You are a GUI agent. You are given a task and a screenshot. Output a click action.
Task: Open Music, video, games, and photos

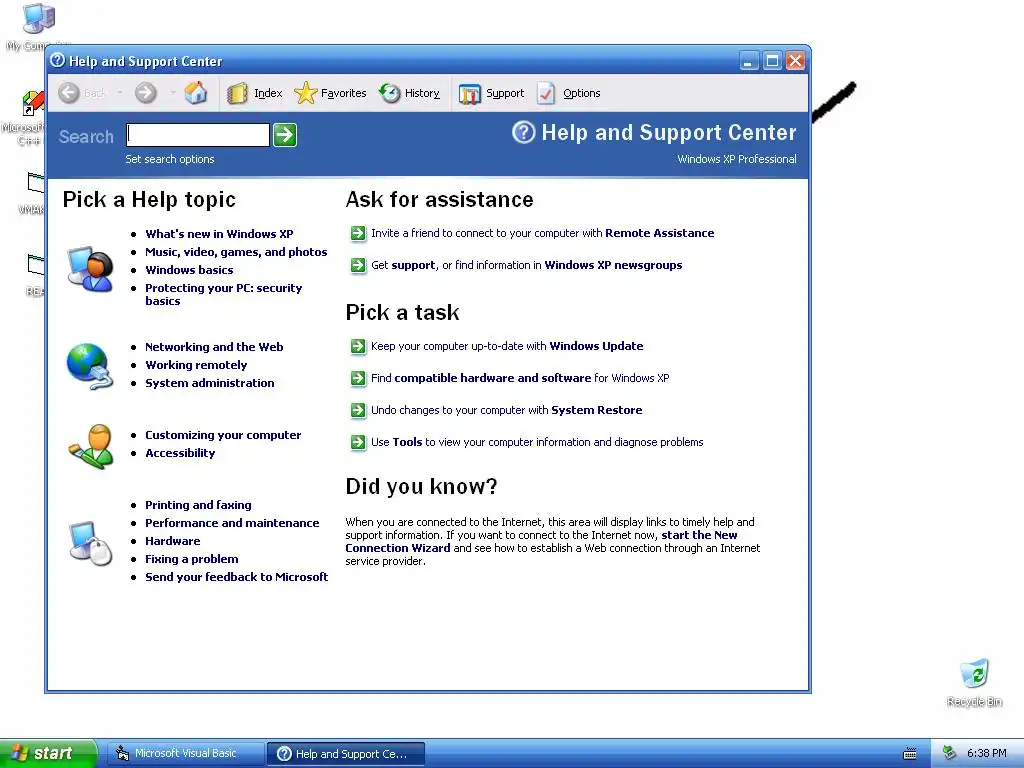(x=236, y=252)
